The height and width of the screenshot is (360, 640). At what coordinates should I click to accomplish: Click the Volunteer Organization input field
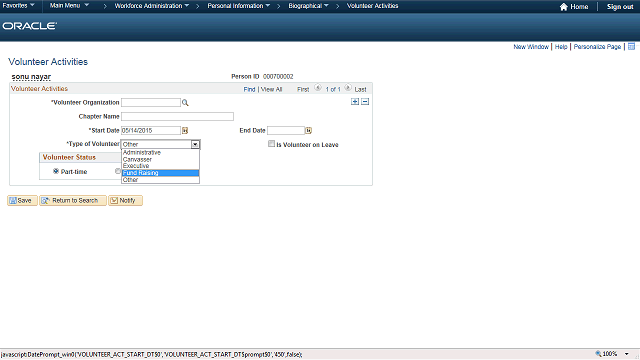coord(151,102)
